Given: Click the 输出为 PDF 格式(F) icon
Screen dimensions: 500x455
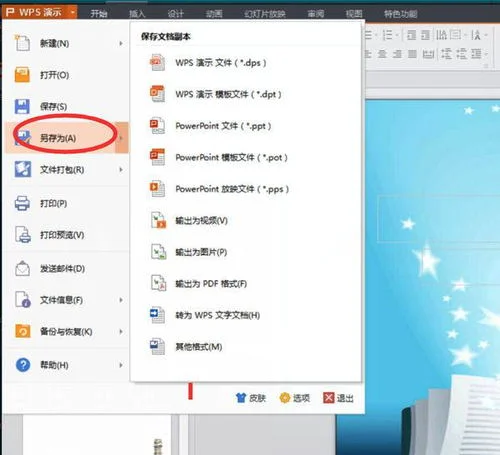Looking at the screenshot, I should 158,283.
